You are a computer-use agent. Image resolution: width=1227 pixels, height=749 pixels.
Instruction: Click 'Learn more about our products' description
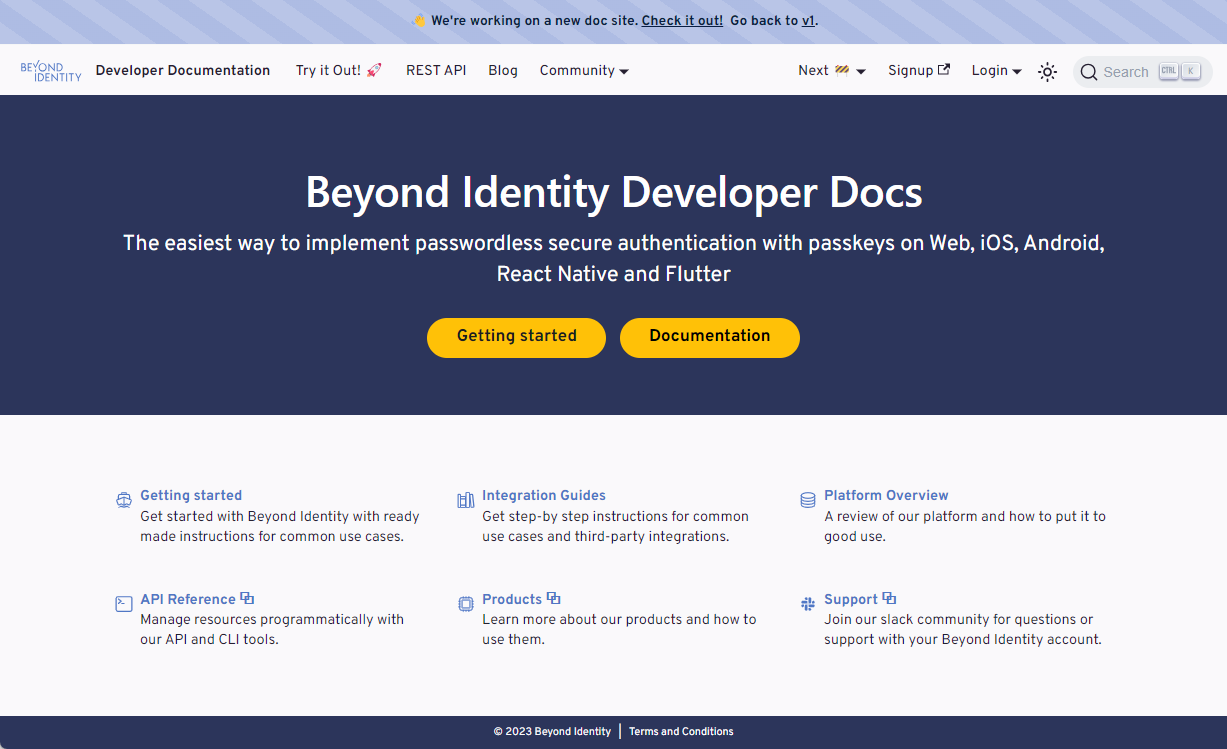coord(619,629)
